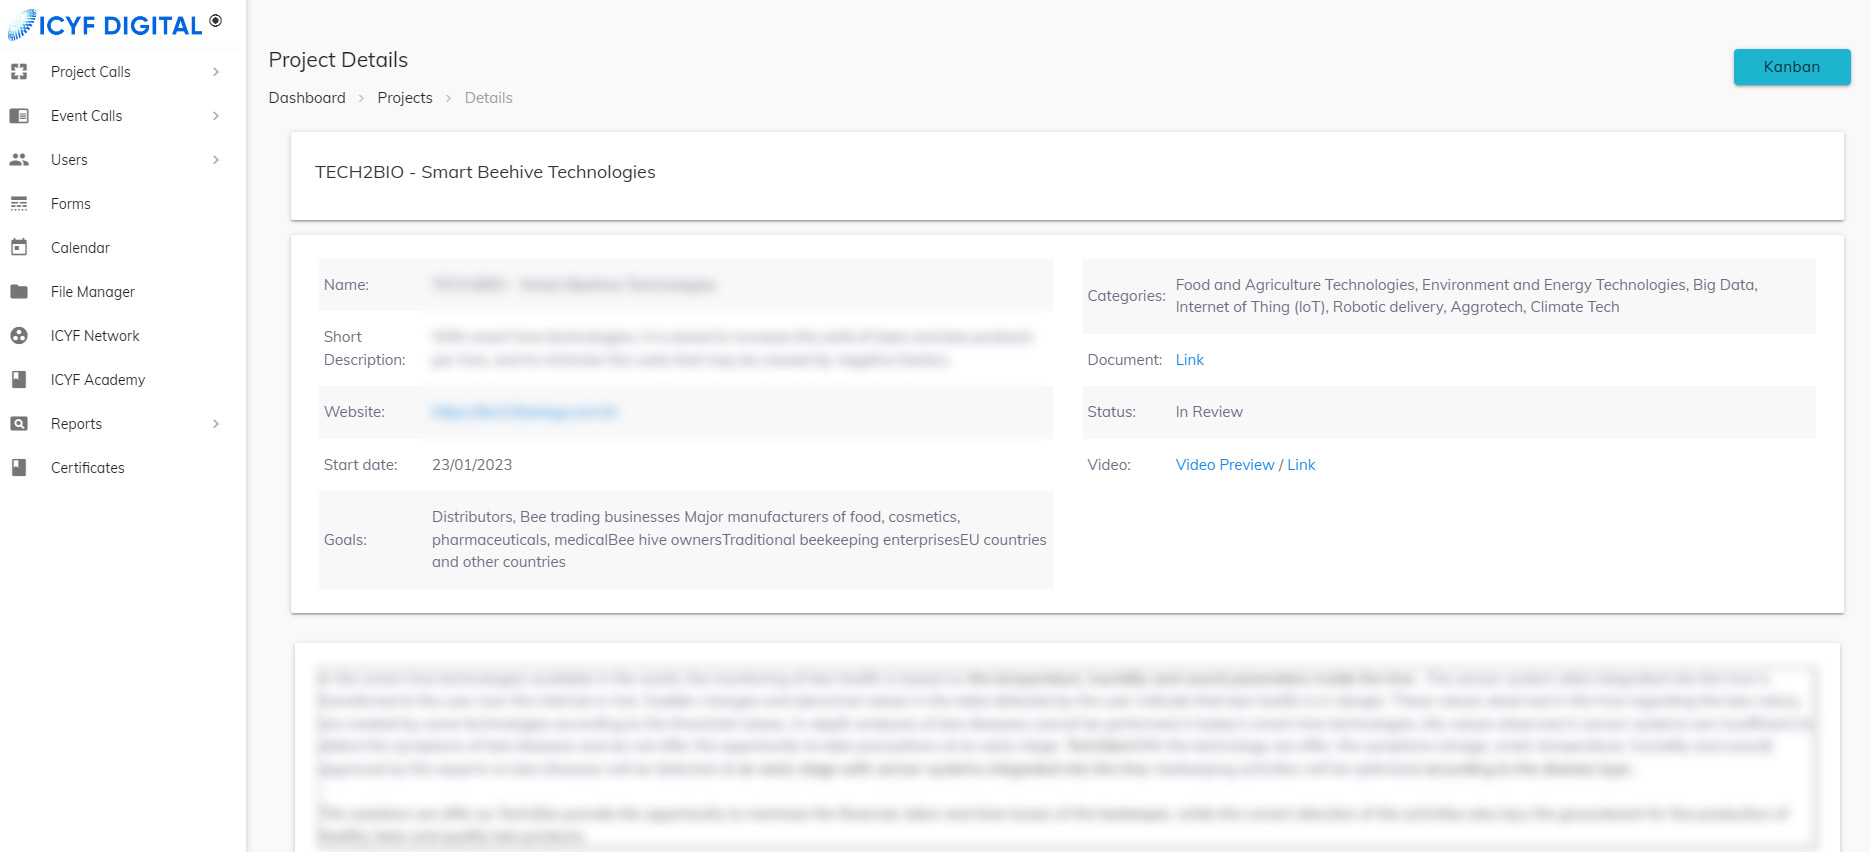Go to Projects breadcrumb
The image size is (1870, 852).
(x=405, y=98)
